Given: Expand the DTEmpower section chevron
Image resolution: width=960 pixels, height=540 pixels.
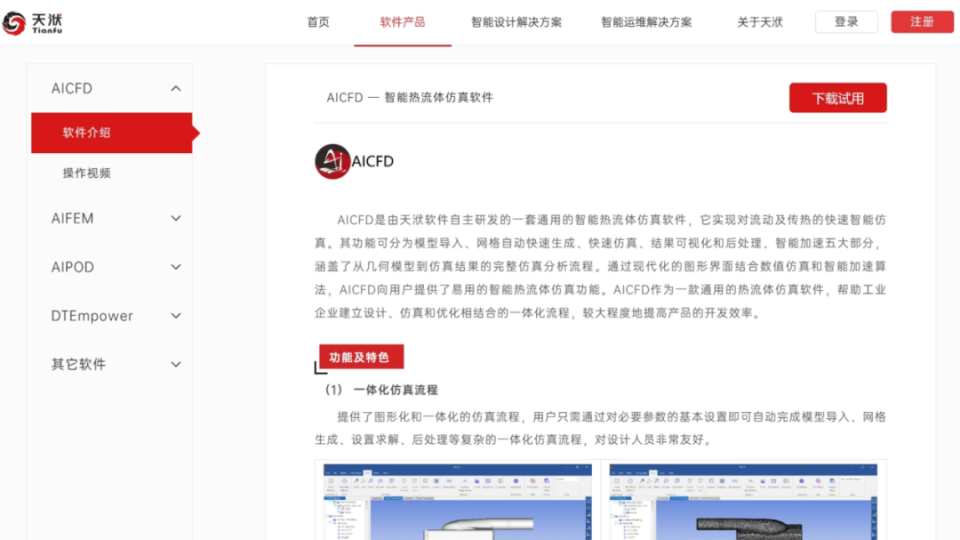Looking at the screenshot, I should 176,316.
